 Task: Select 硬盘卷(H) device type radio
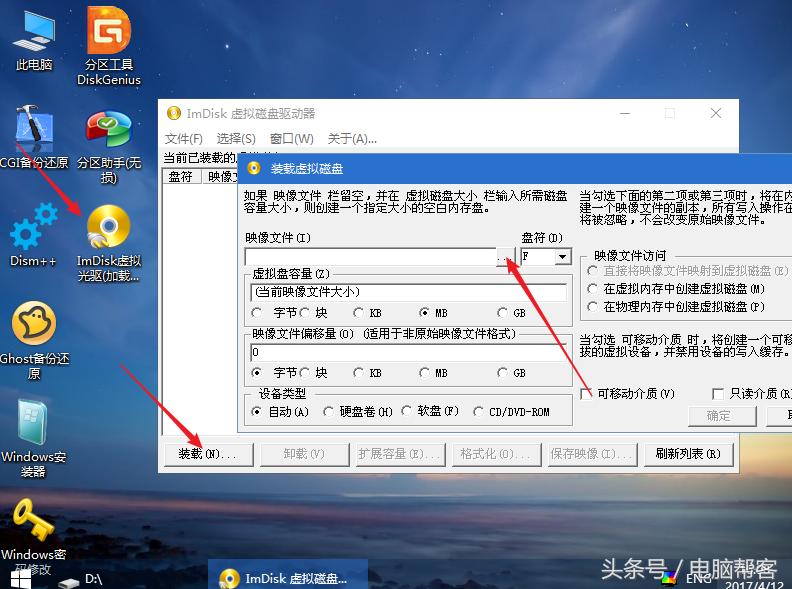tap(329, 412)
